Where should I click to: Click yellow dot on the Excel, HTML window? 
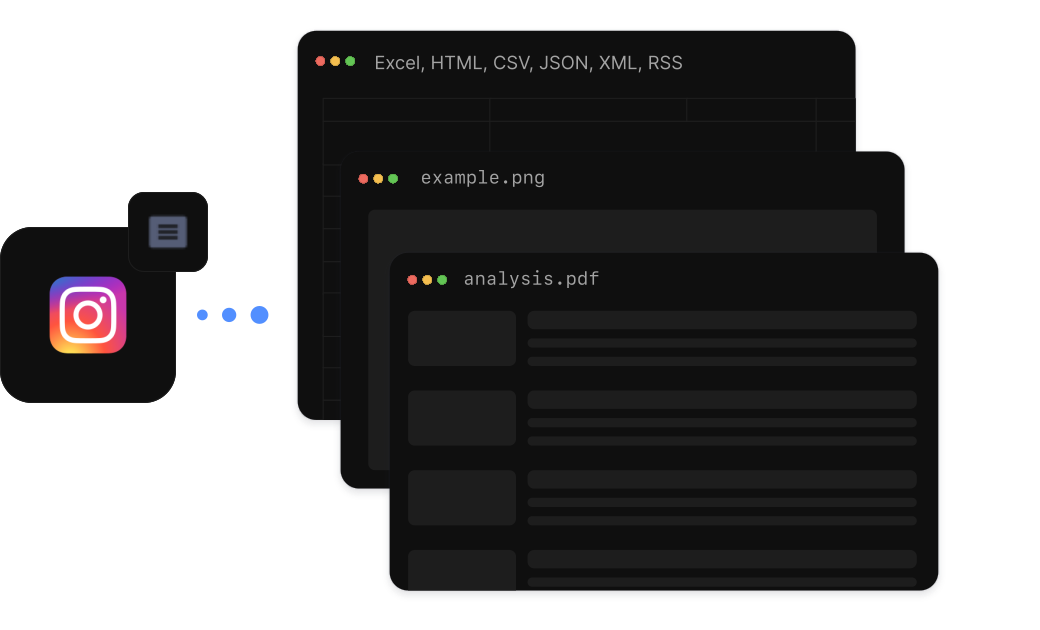[x=335, y=61]
